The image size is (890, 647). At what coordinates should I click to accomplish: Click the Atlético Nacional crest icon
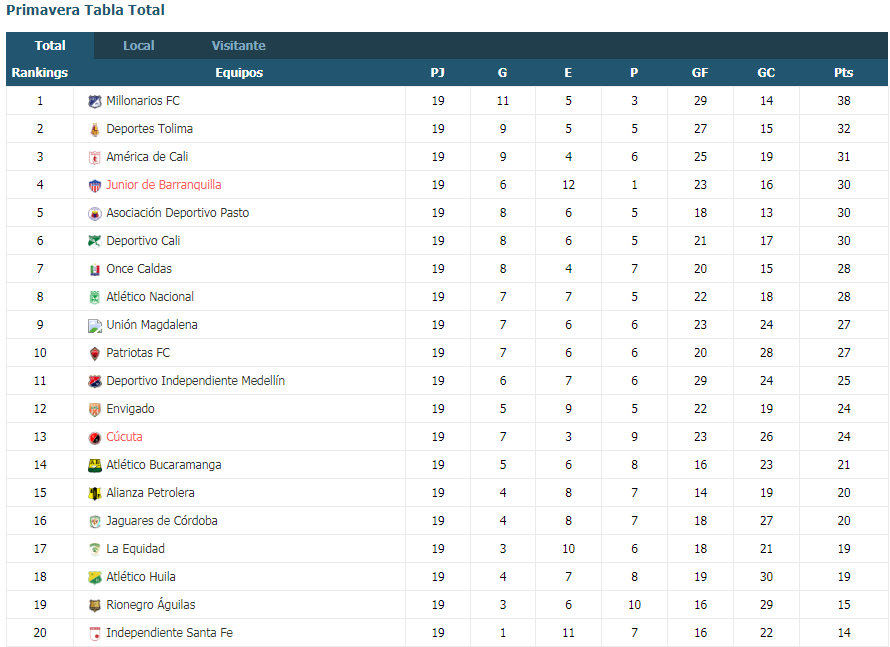tap(95, 297)
